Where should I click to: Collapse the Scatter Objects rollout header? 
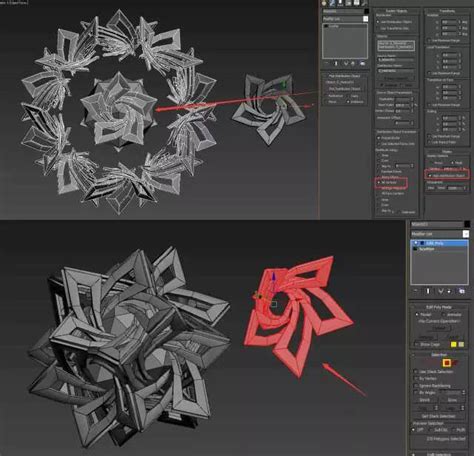(x=397, y=11)
